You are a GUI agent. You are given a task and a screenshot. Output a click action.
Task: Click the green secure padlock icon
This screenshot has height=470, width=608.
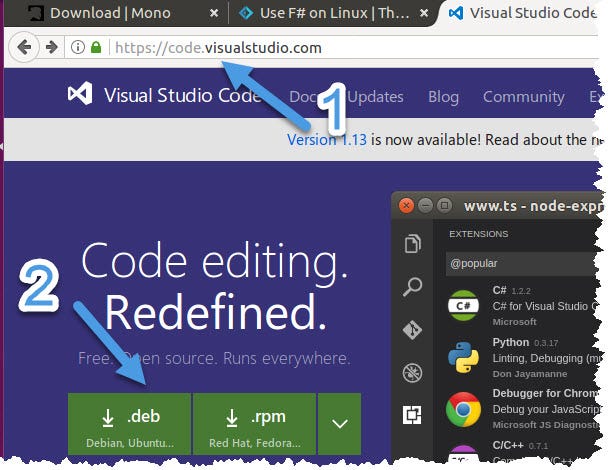(x=96, y=47)
